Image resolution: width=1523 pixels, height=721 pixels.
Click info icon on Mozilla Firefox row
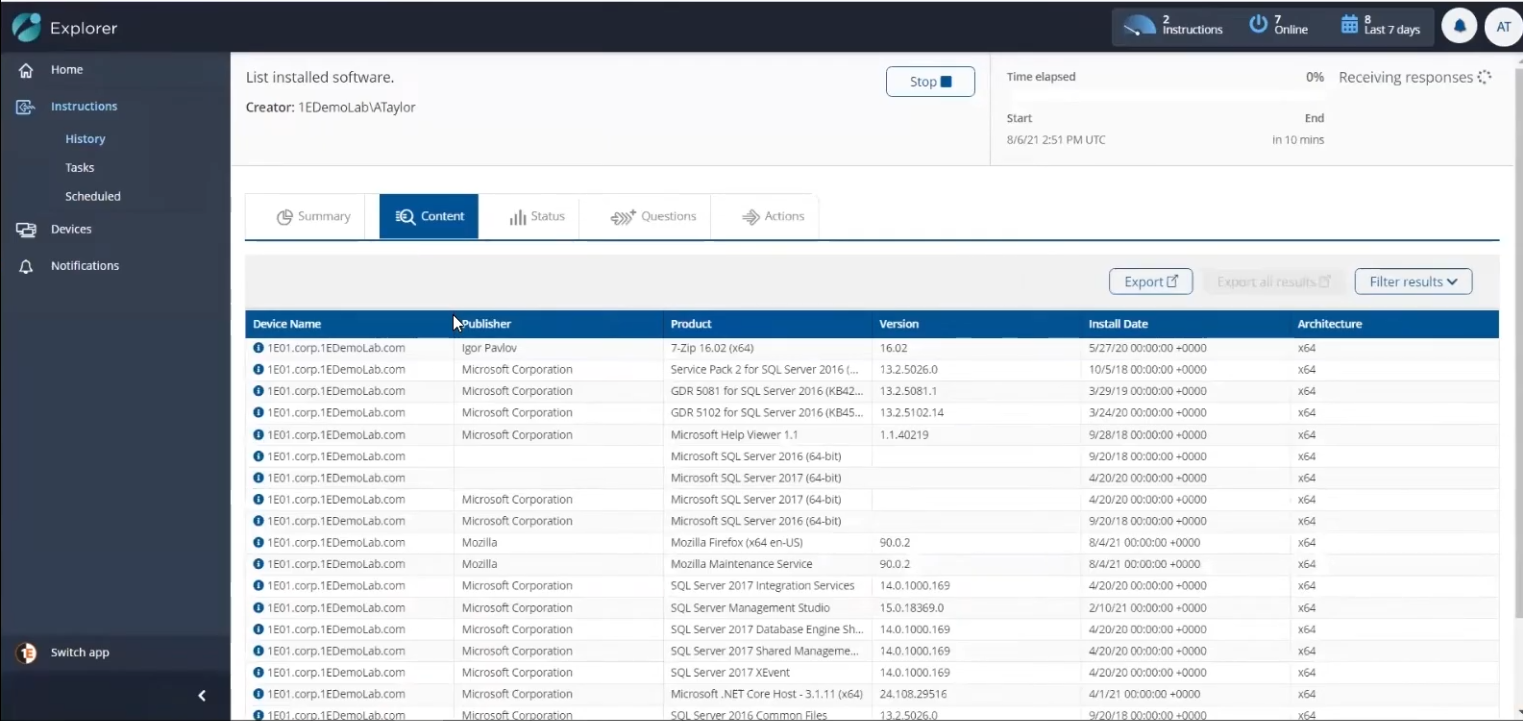[259, 543]
